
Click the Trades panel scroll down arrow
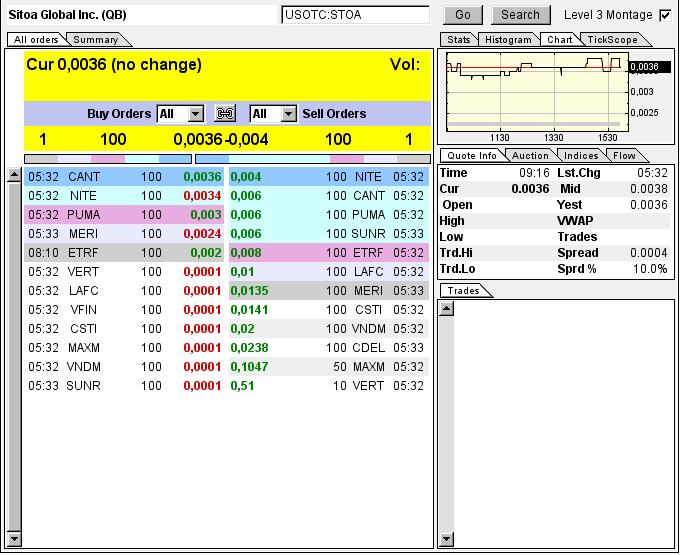(x=447, y=539)
